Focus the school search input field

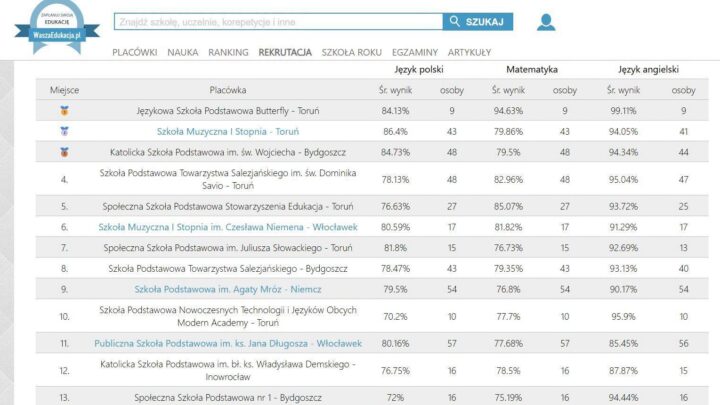[x=278, y=22]
